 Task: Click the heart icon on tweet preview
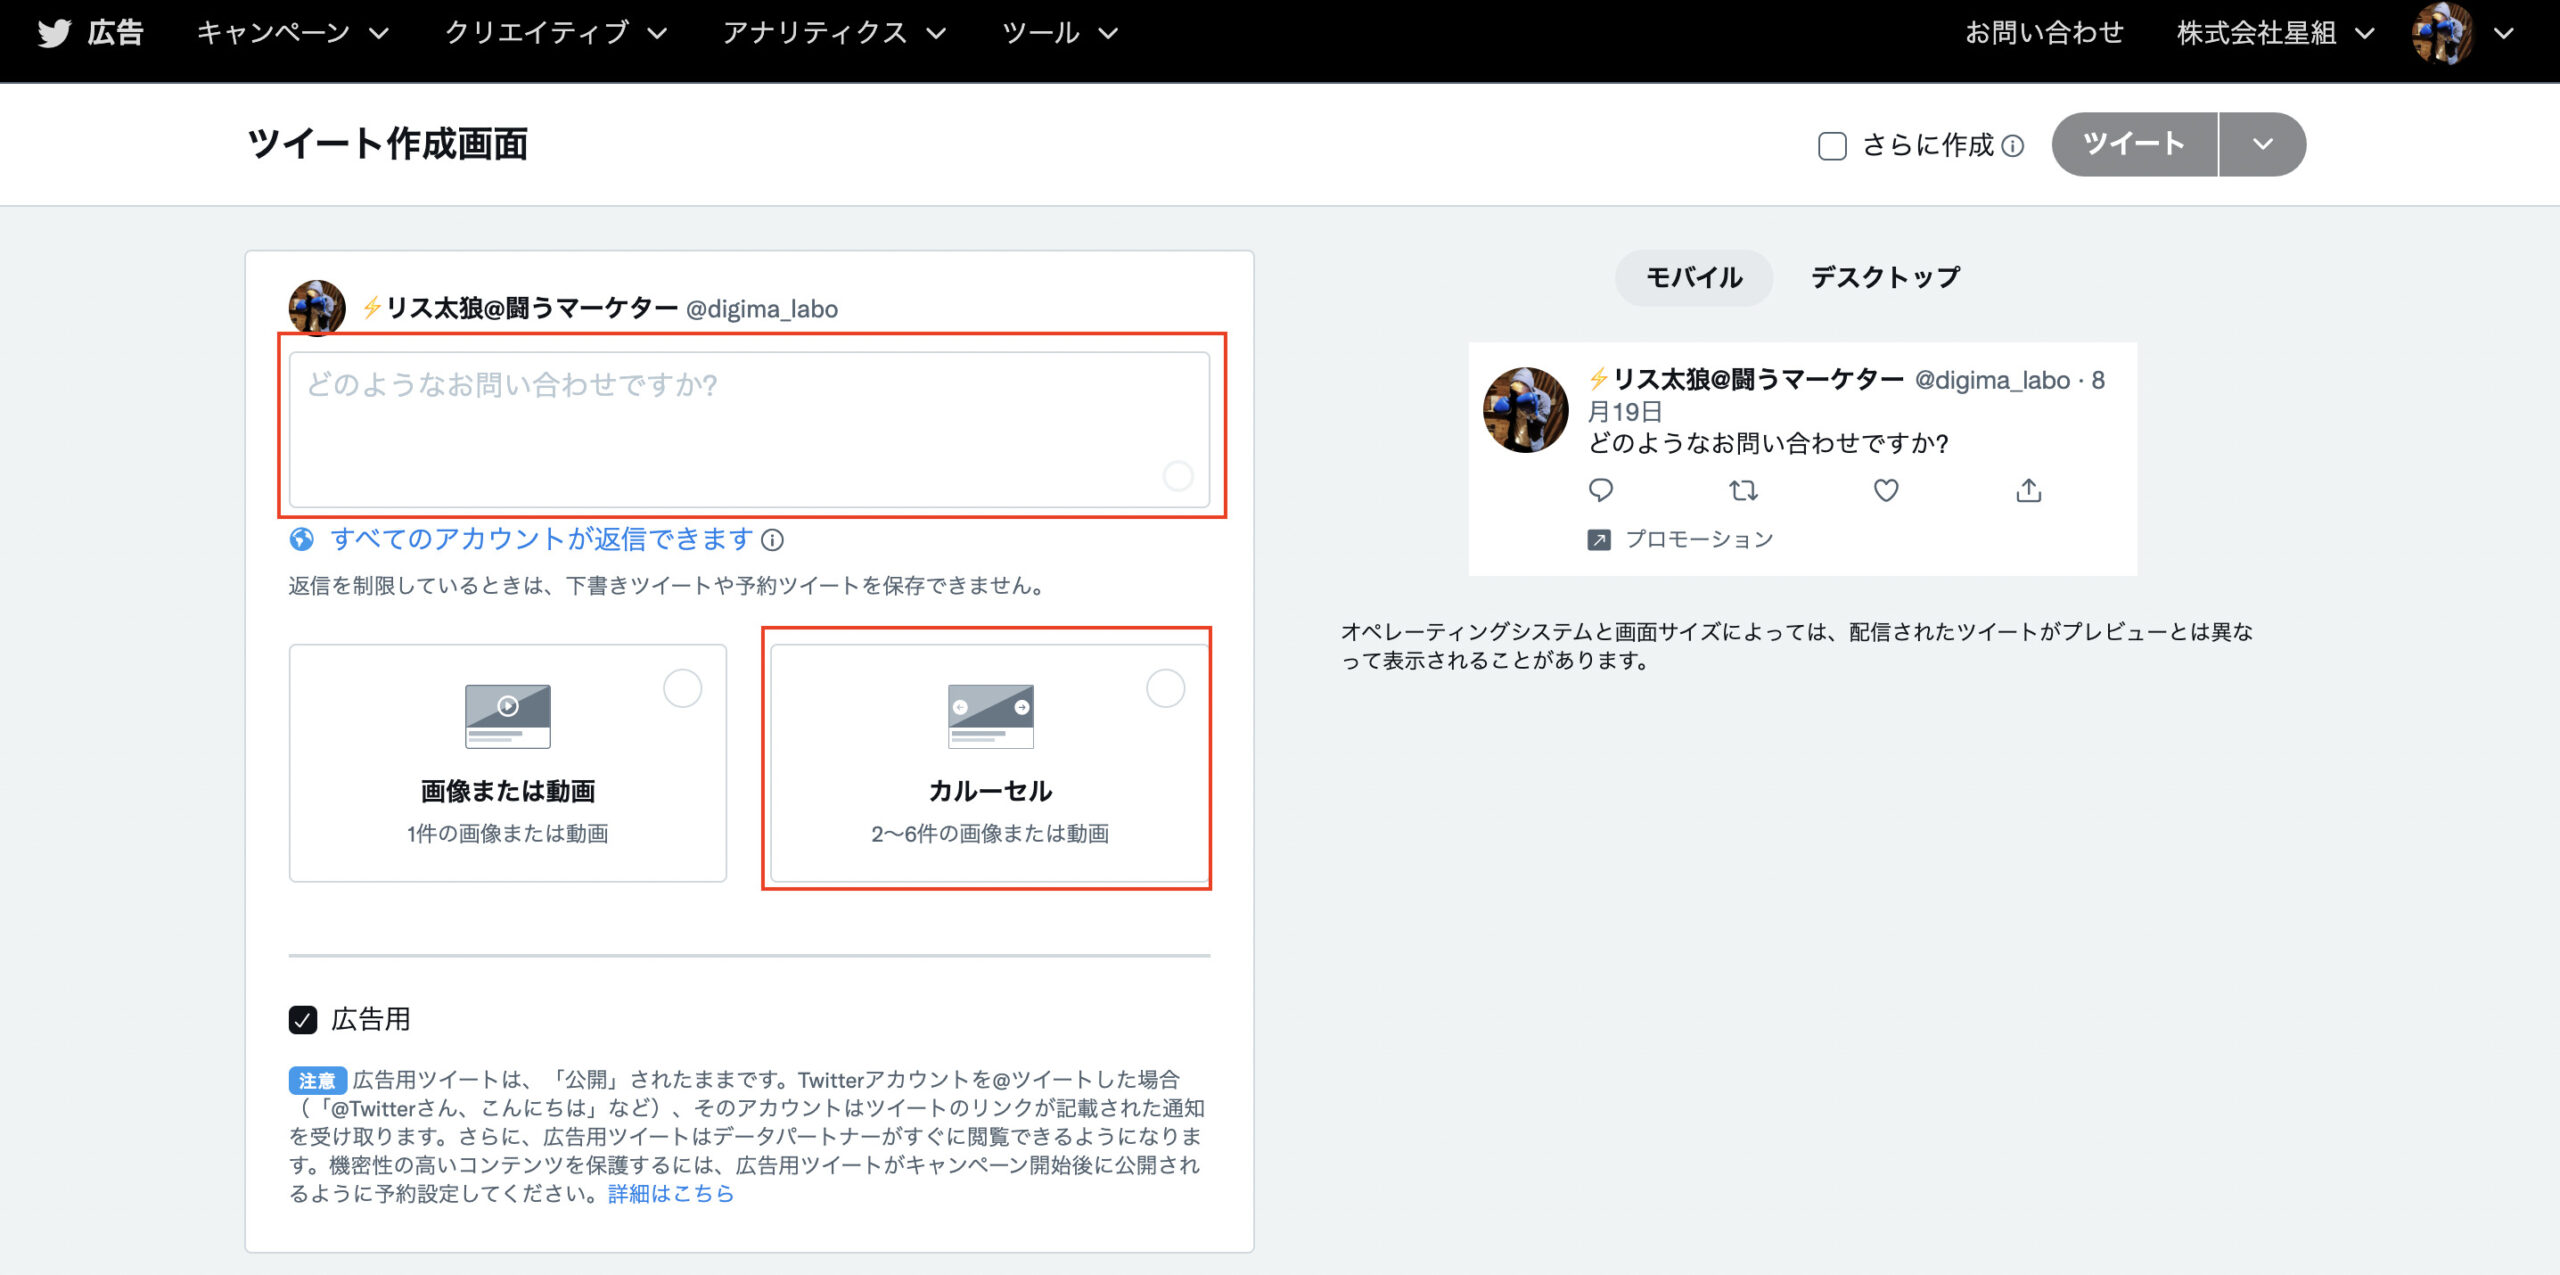tap(1885, 490)
